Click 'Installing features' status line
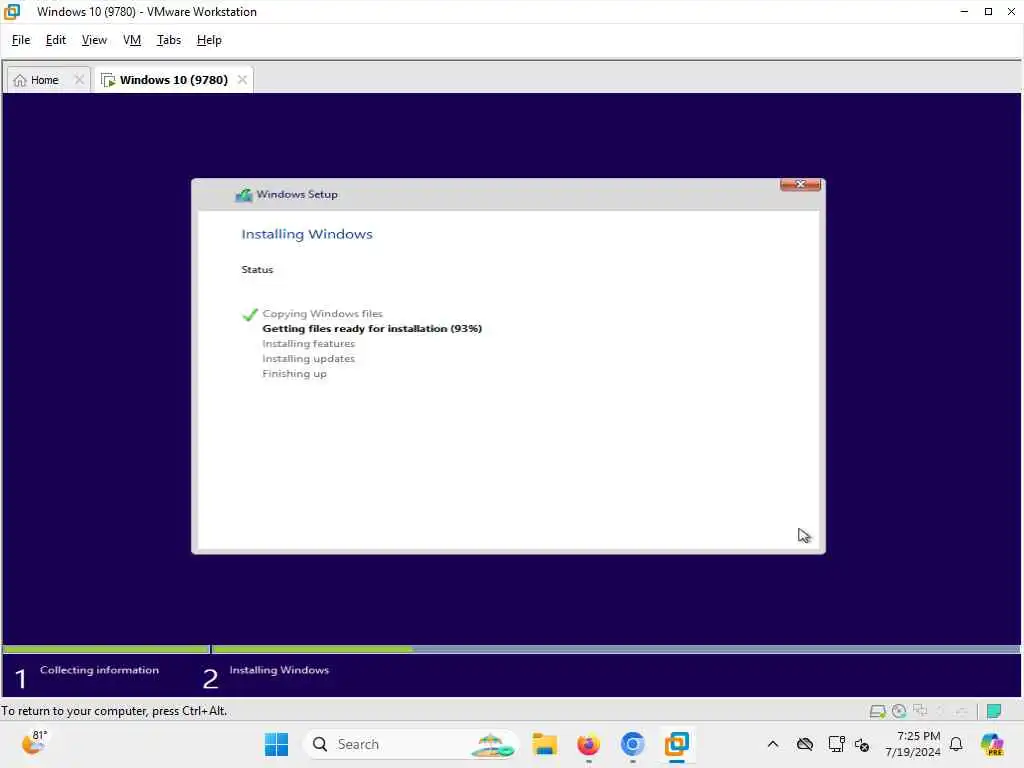 coord(309,344)
